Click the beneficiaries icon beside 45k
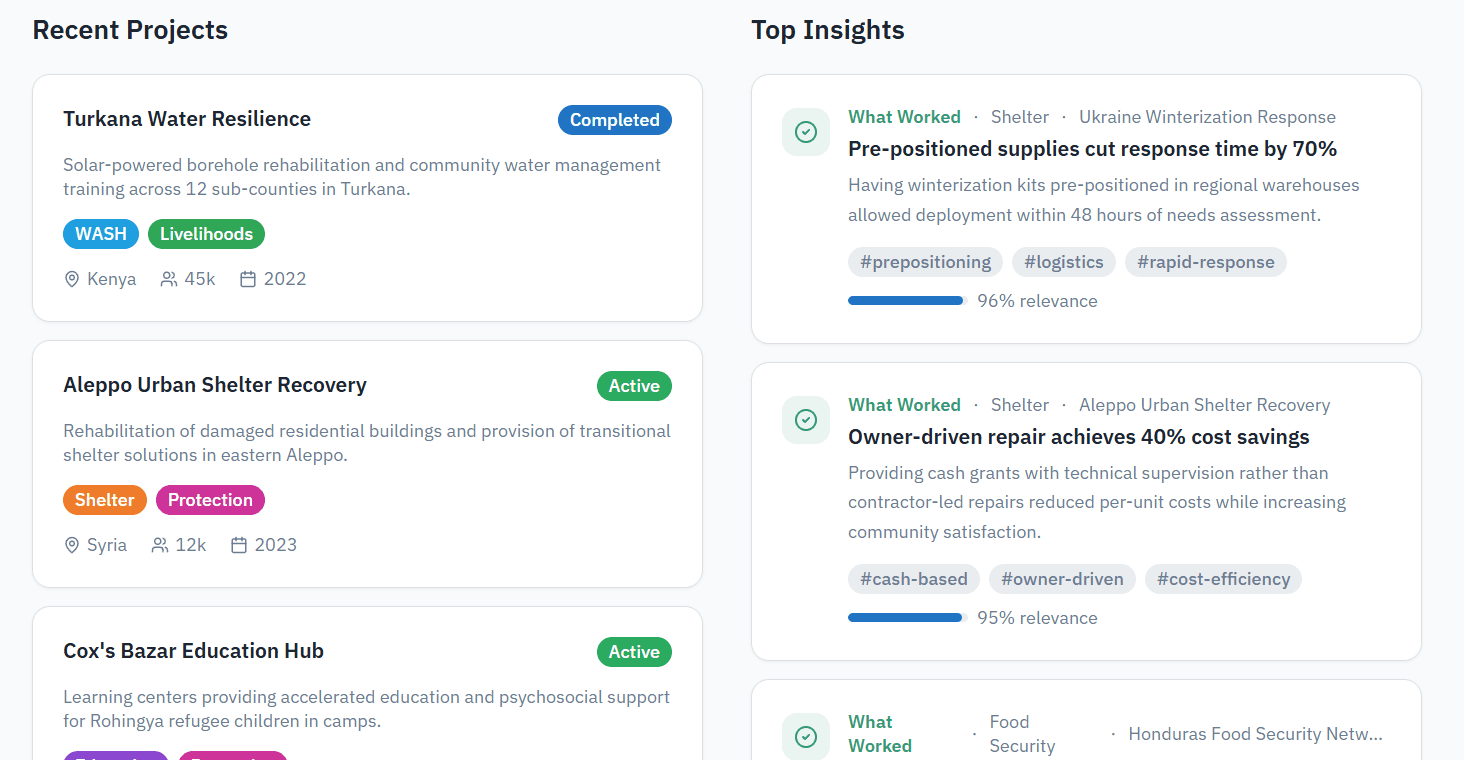The height and width of the screenshot is (760, 1464). pos(167,279)
